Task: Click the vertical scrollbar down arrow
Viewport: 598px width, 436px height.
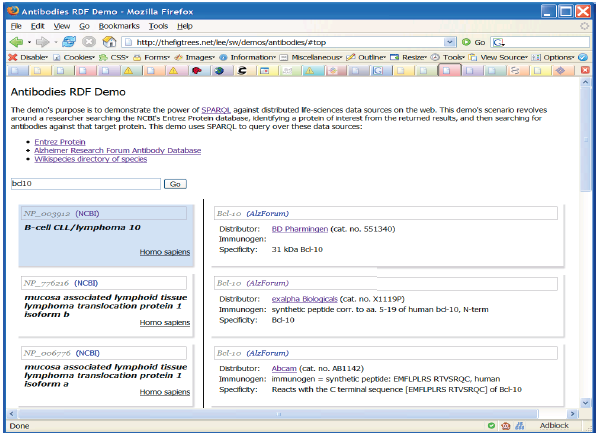Action: (x=585, y=402)
